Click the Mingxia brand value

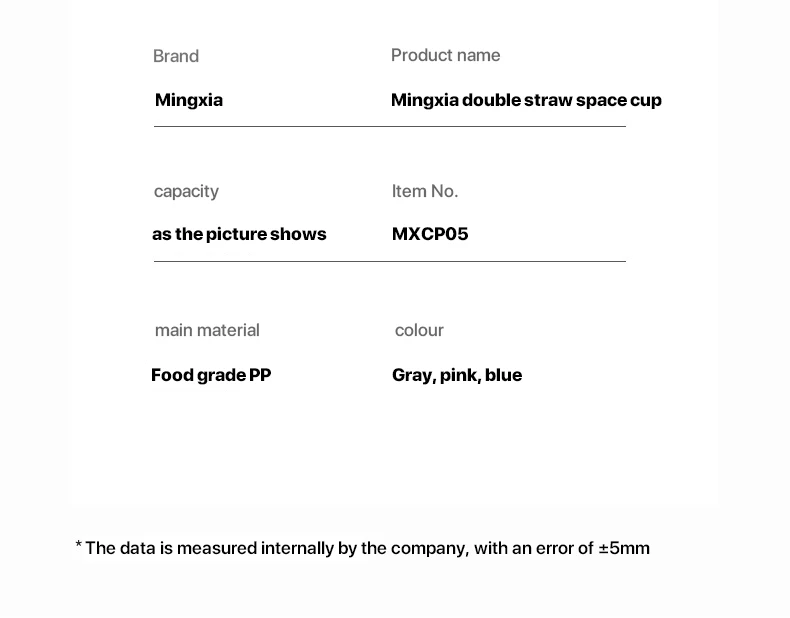point(189,100)
